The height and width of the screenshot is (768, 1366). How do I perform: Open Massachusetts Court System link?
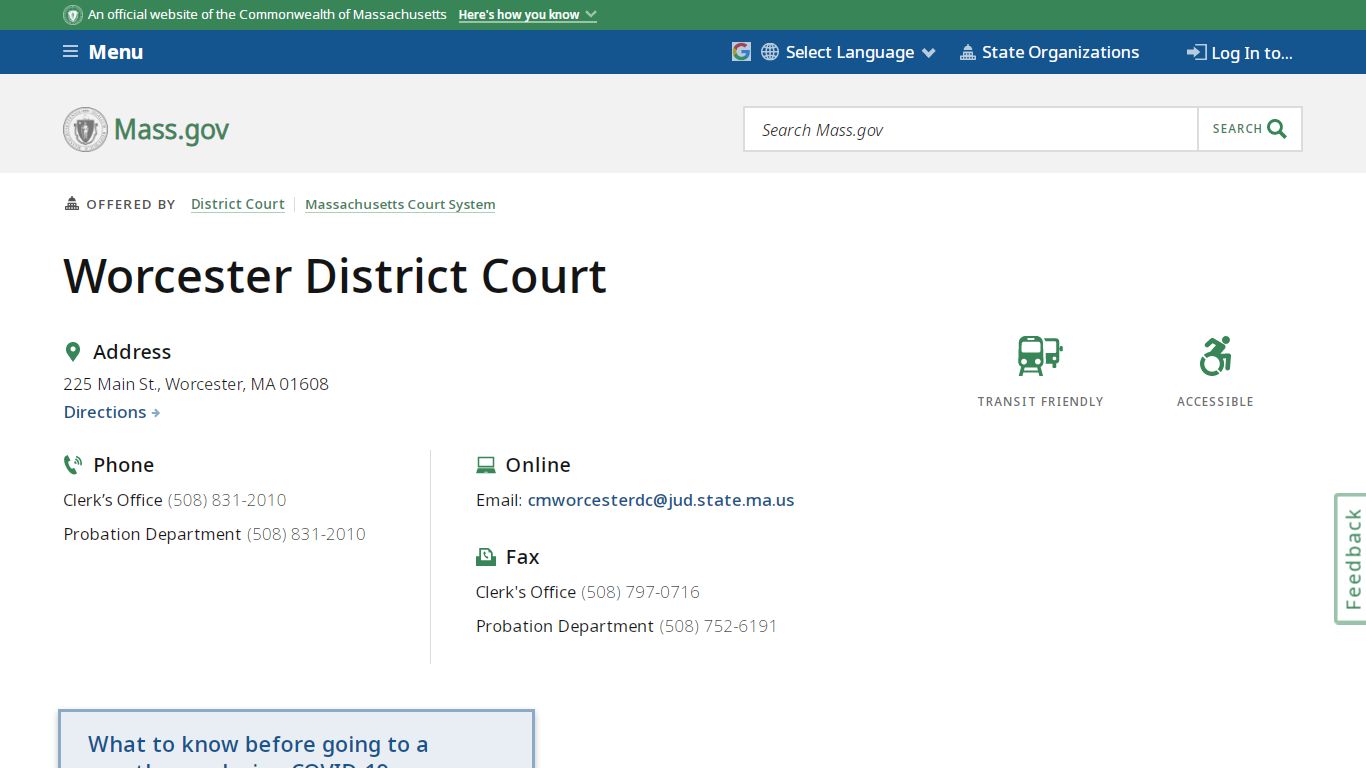[x=400, y=204]
